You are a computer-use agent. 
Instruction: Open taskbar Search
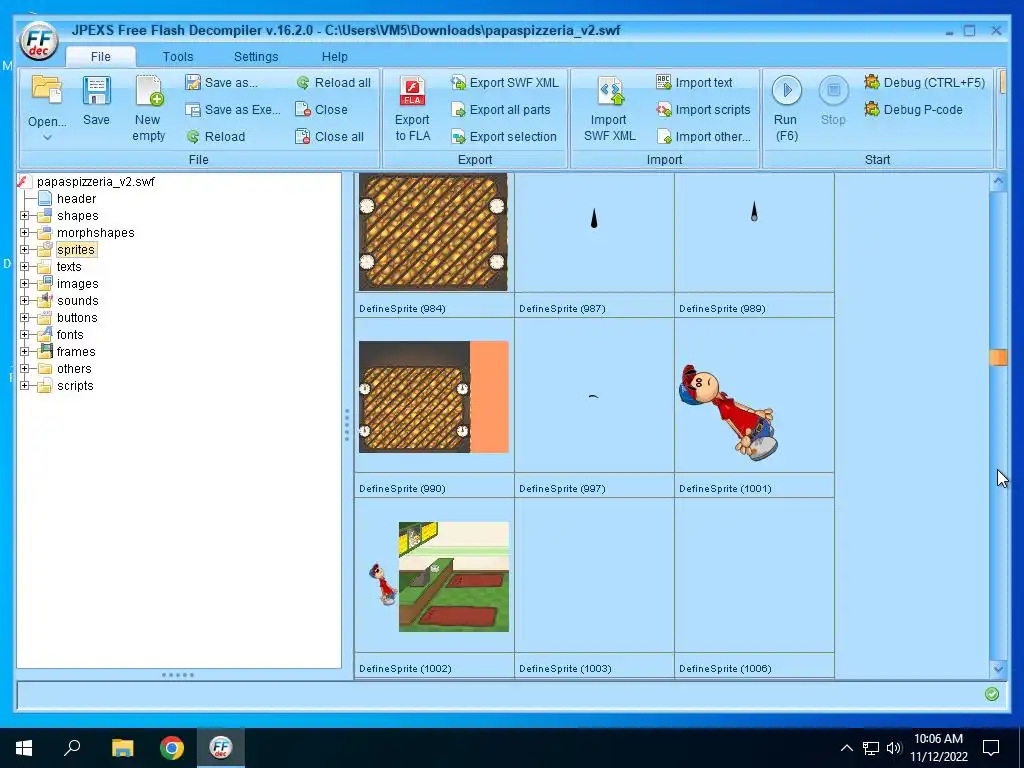coord(72,748)
